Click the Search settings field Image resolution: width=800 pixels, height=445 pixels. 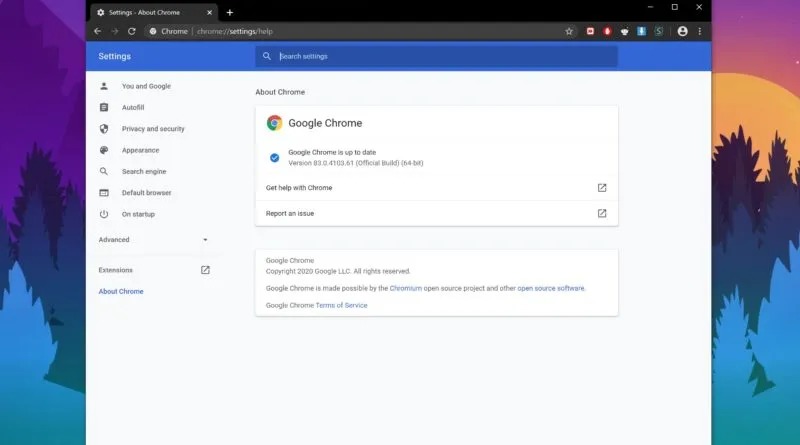coord(437,56)
